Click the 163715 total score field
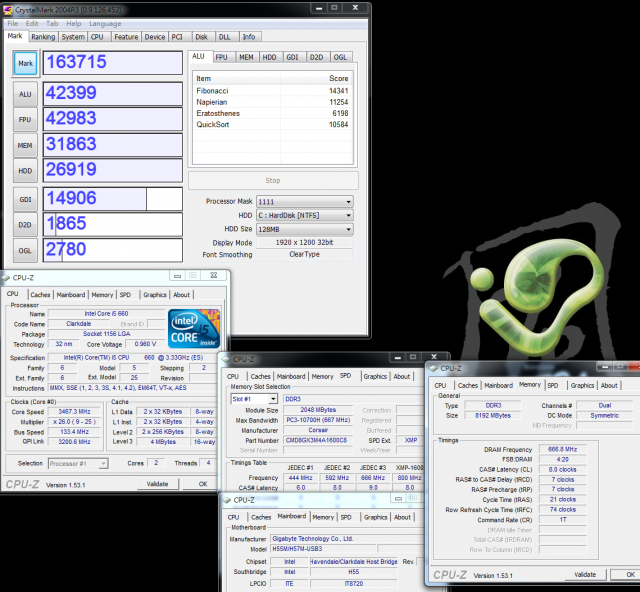Viewport: 640px width, 592px height. (x=113, y=62)
